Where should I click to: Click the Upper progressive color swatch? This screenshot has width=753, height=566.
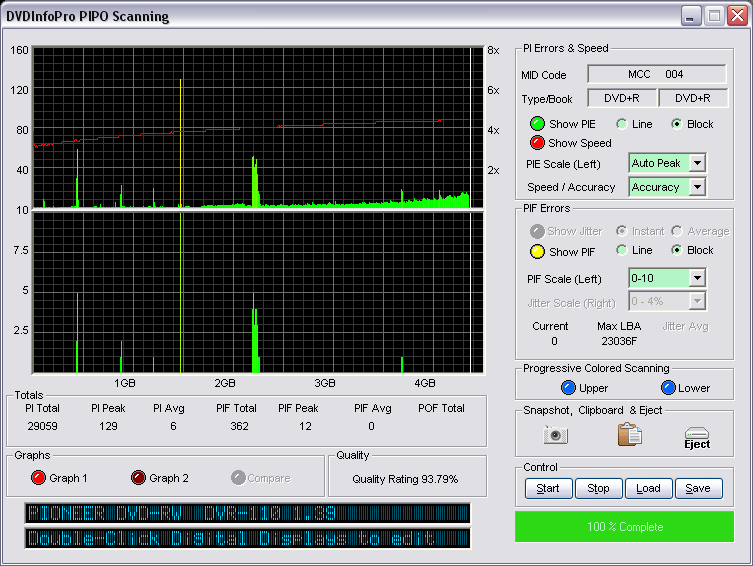[568, 388]
